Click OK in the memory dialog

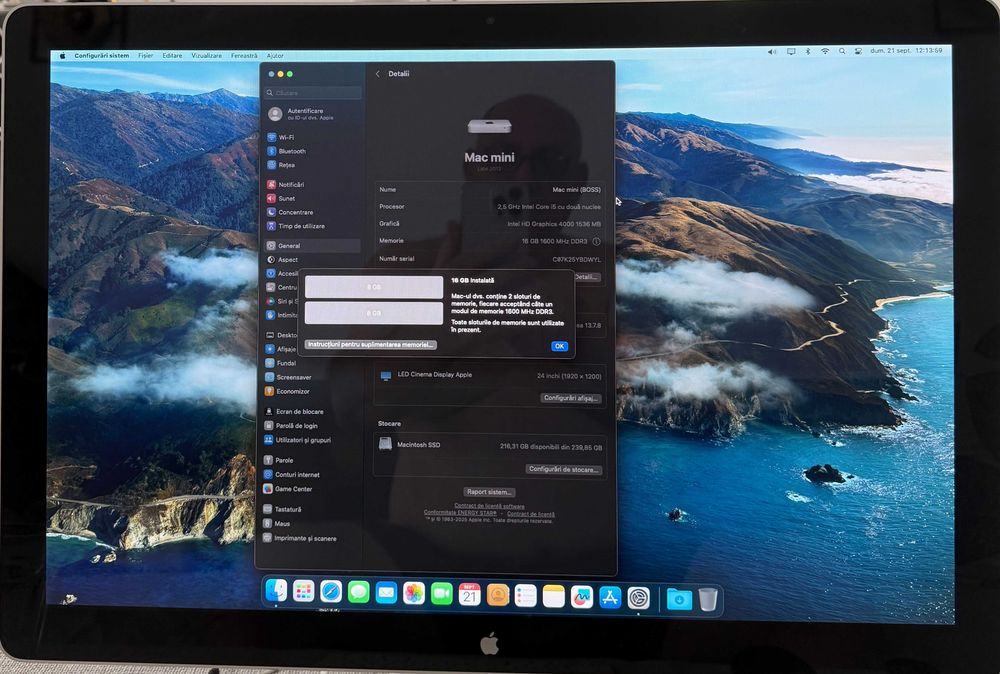[x=559, y=346]
